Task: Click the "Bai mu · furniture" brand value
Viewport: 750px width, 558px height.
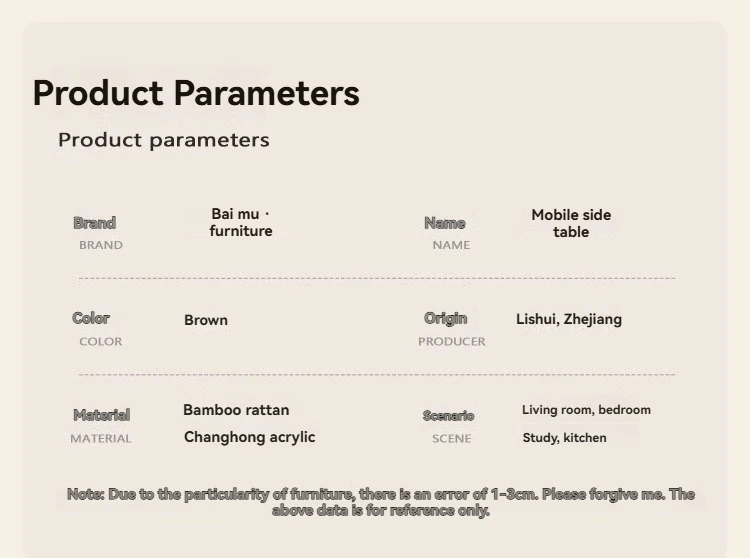Action: tap(241, 222)
